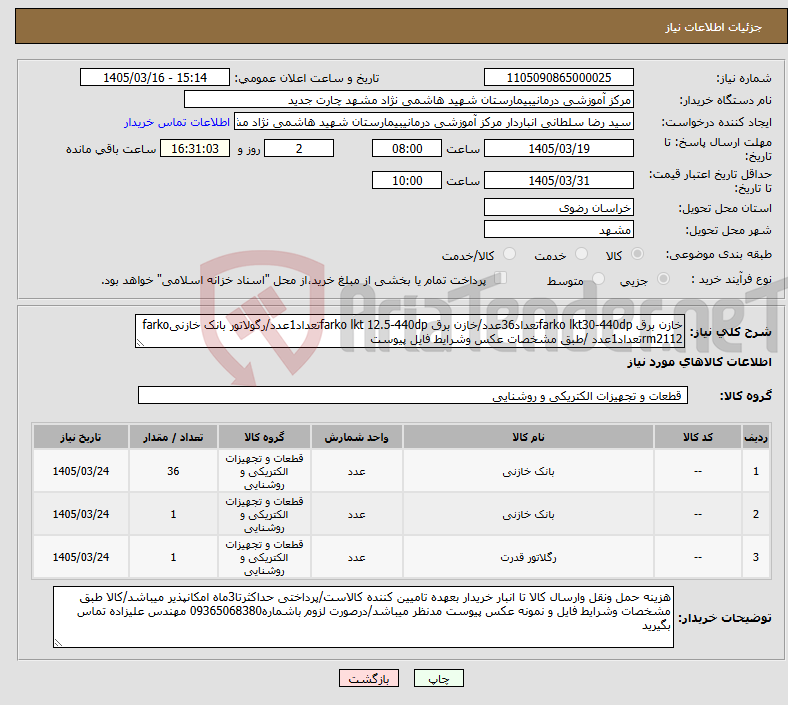Click the buyer organization name field
This screenshot has width=788, height=705.
(409, 99)
